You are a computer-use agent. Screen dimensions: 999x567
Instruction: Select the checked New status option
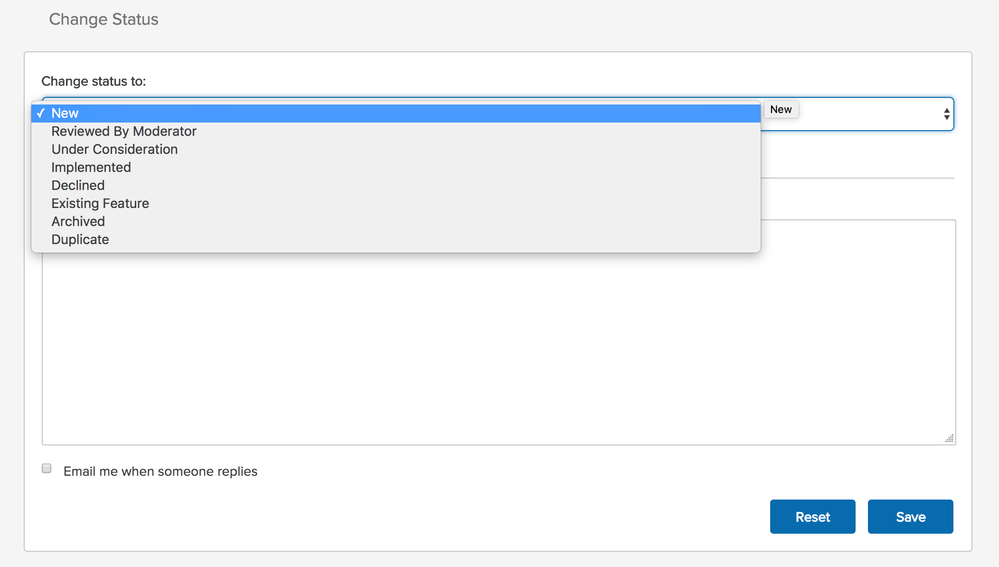point(396,113)
